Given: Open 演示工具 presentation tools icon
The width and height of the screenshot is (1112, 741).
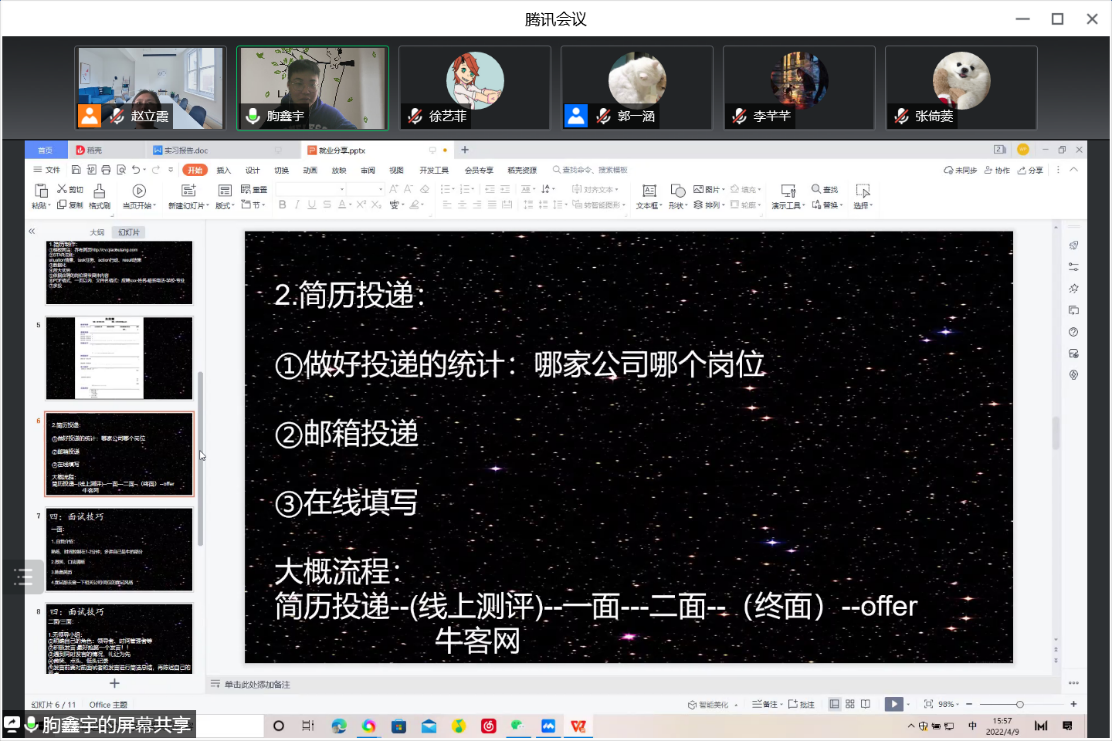Looking at the screenshot, I should [x=787, y=190].
